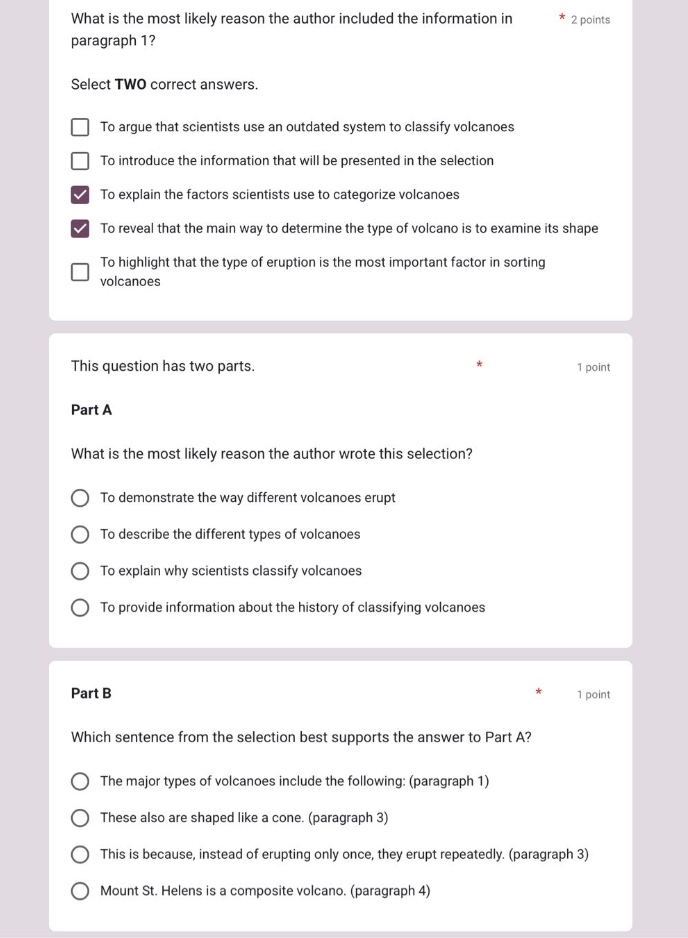
Task: Check 'To argue that scientists use an outdated system'
Action: tap(80, 127)
